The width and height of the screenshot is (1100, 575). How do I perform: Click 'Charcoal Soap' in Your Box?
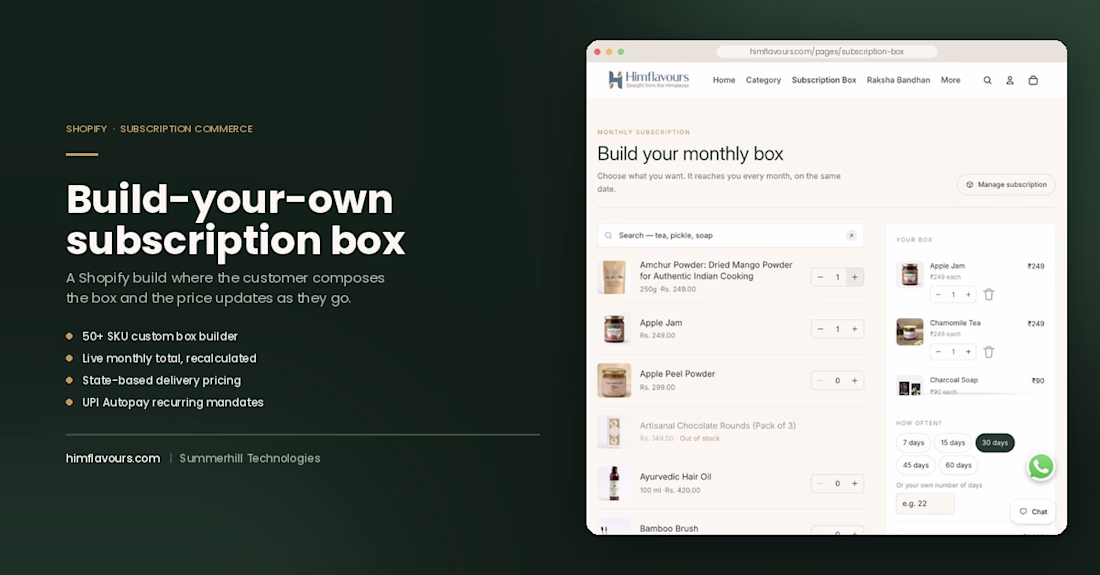(x=953, y=380)
